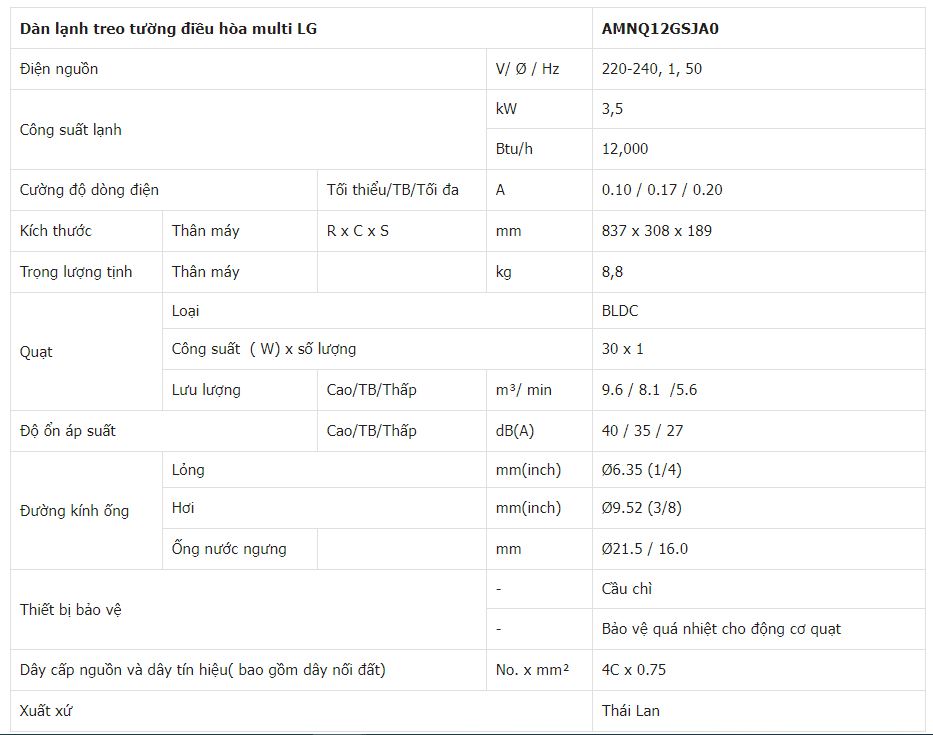Click the 'Bảo vệ quá nhiệt cho động cơ quạt' cell
This screenshot has height=735, width=933.
[721, 629]
